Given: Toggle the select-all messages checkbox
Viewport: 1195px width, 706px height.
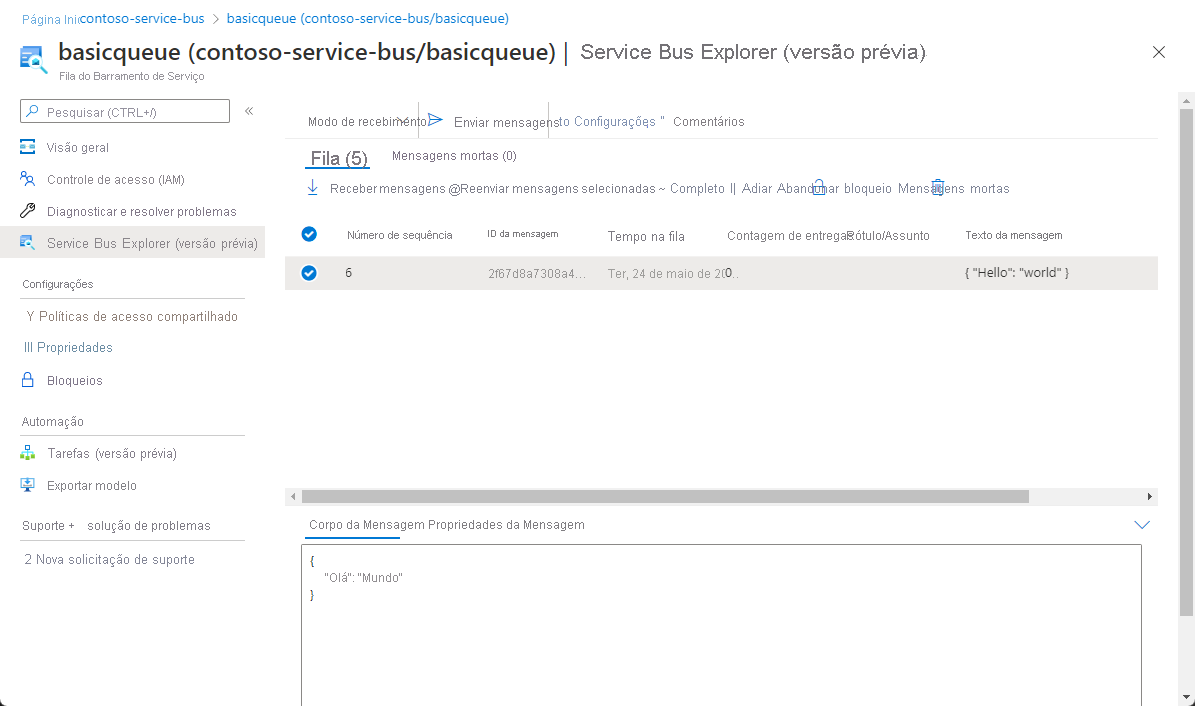Looking at the screenshot, I should click(x=309, y=234).
